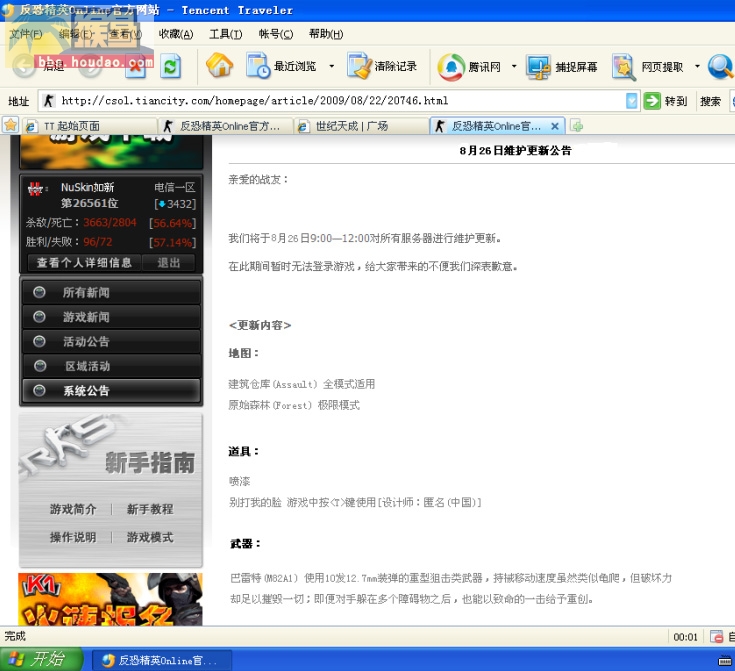Switch to the first 反恐精英Online官方 tab

click(x=226, y=126)
